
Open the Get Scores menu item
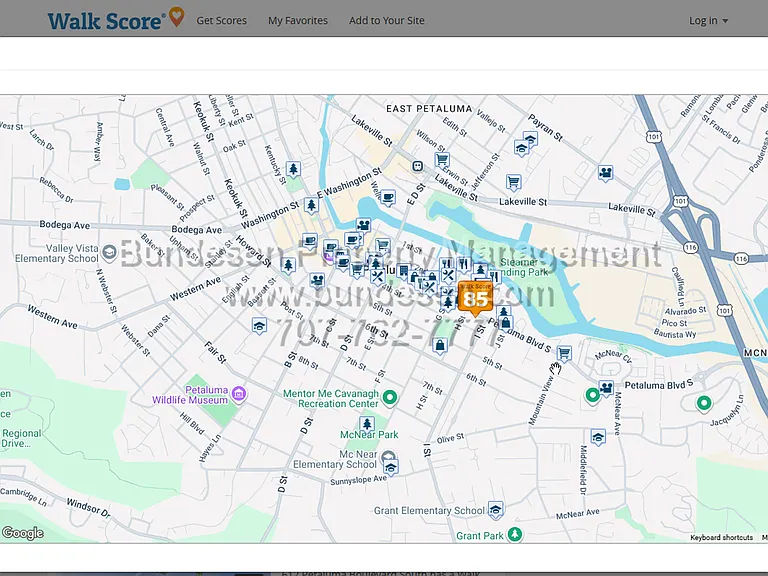(x=221, y=21)
